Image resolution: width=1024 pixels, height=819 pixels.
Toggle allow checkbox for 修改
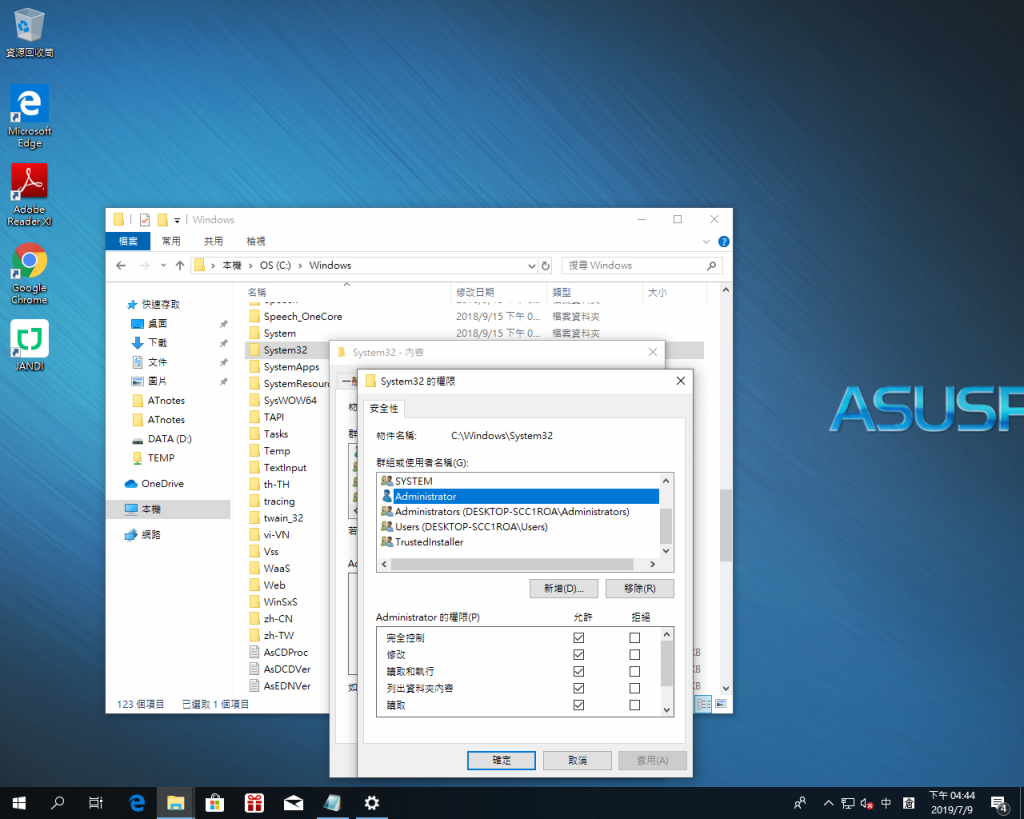click(x=579, y=654)
